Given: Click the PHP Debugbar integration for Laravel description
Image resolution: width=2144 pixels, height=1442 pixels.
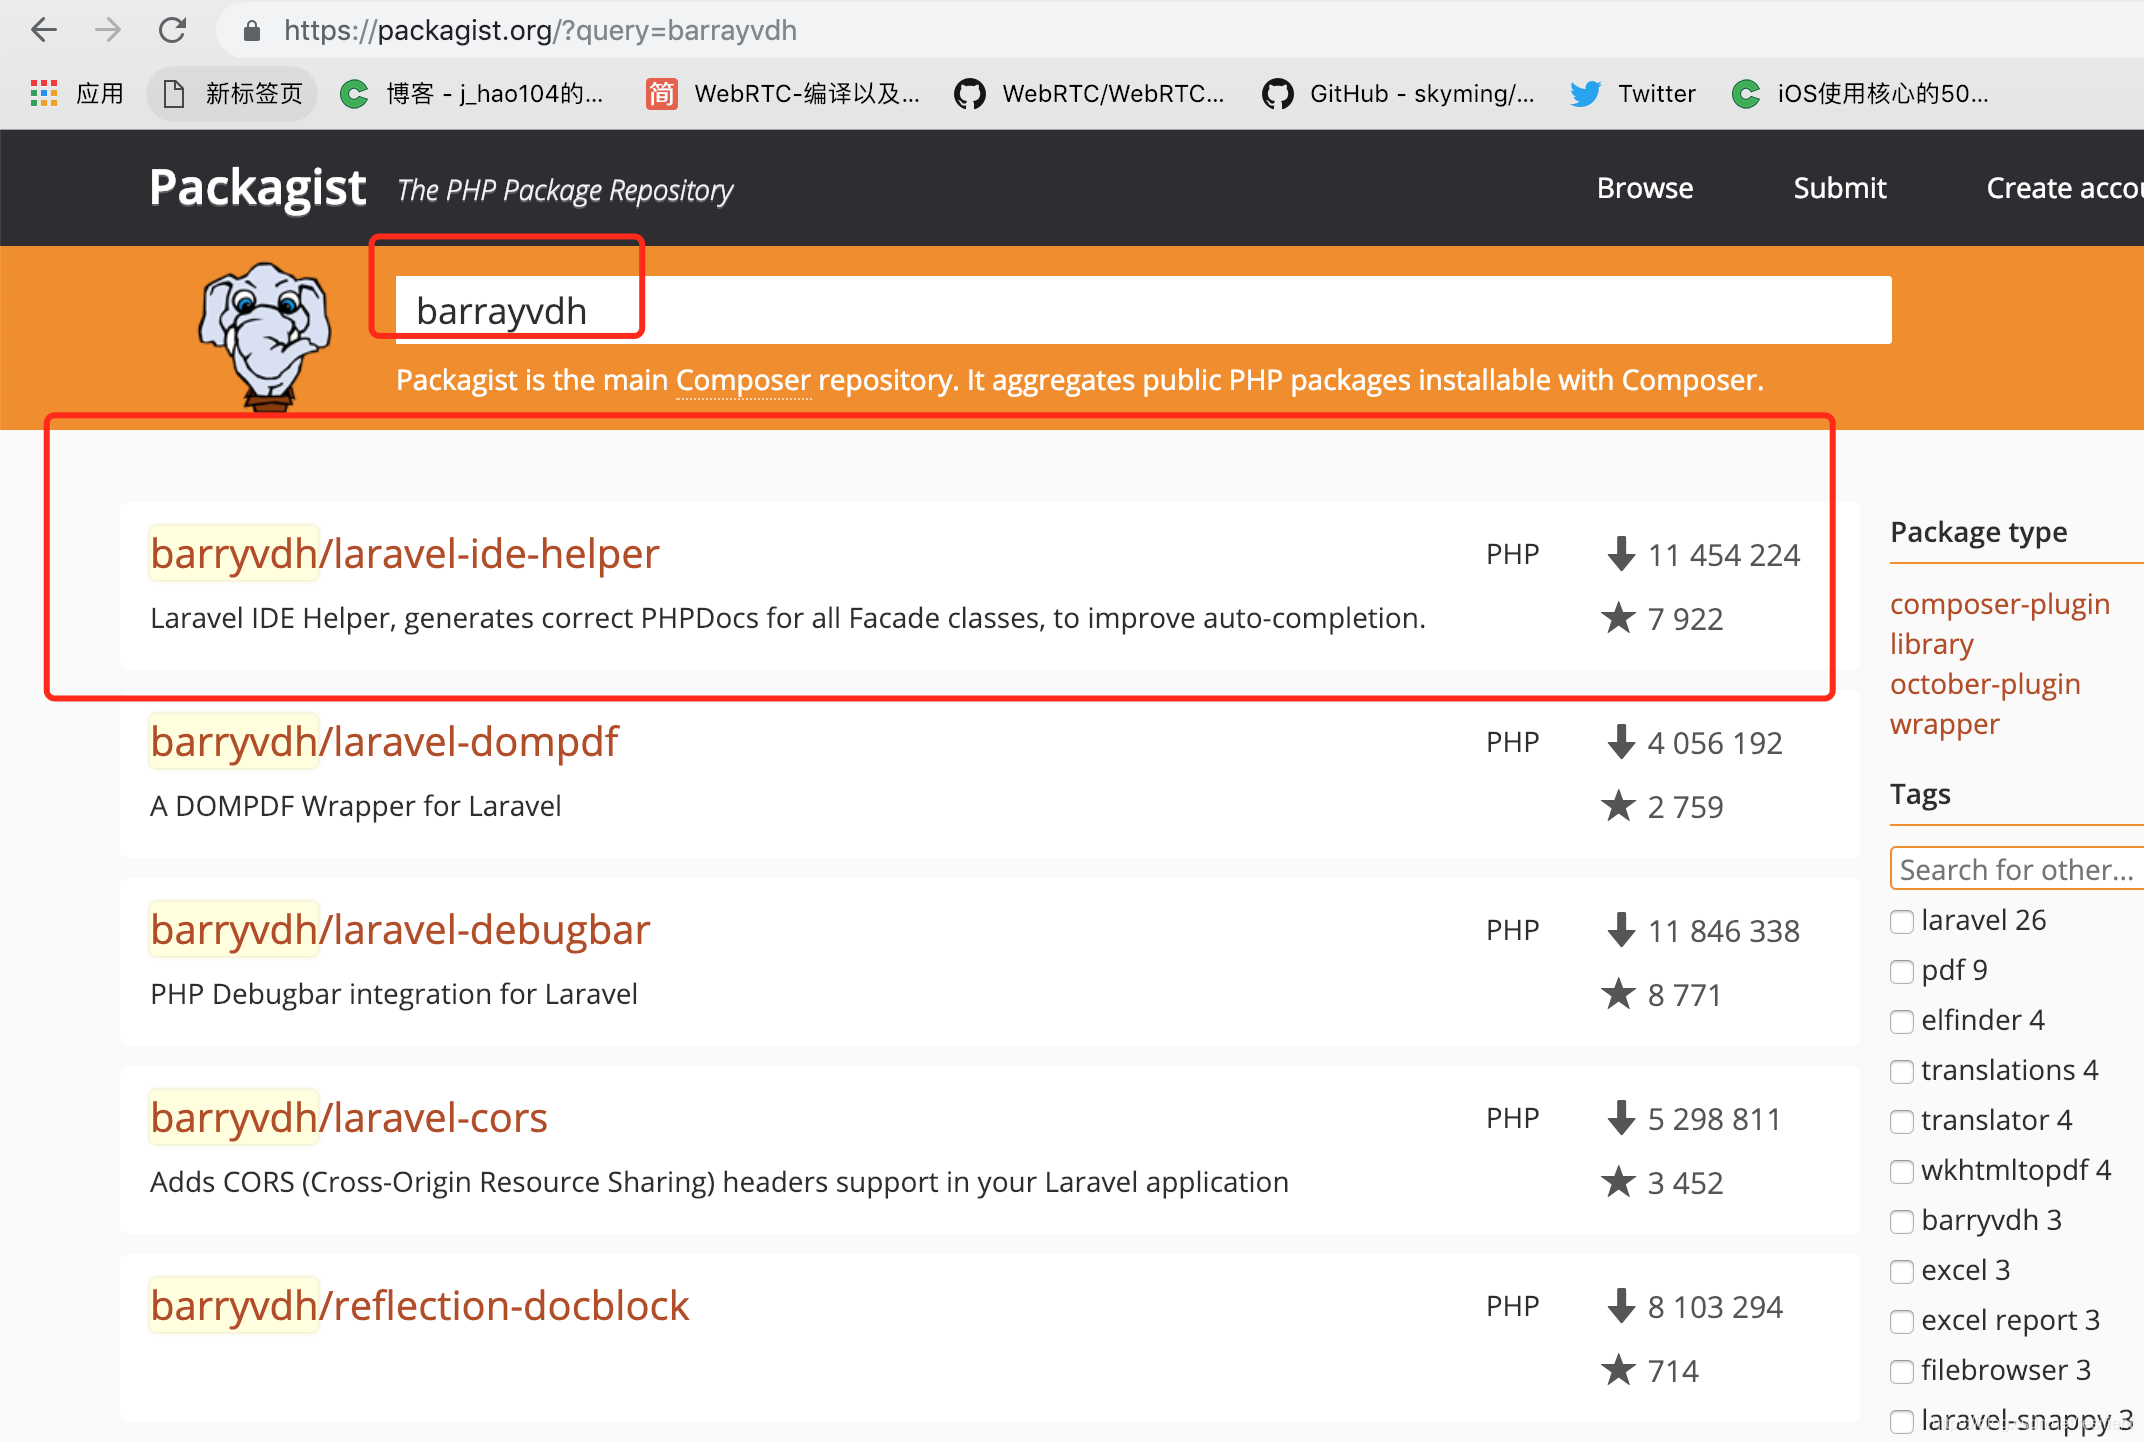Looking at the screenshot, I should tap(394, 994).
